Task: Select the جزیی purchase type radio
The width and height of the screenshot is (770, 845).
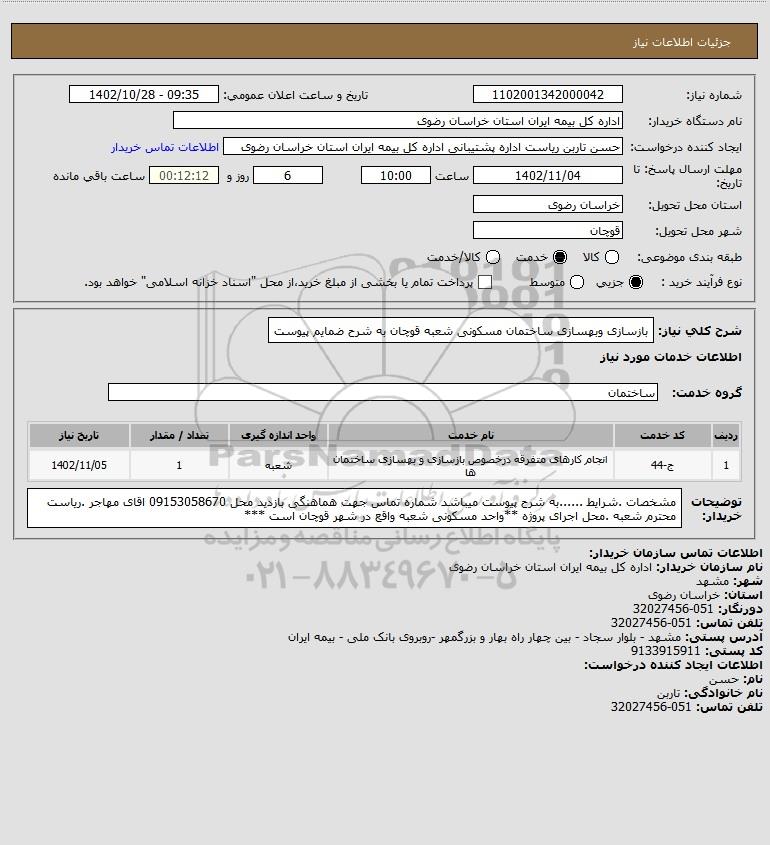Action: coord(636,282)
